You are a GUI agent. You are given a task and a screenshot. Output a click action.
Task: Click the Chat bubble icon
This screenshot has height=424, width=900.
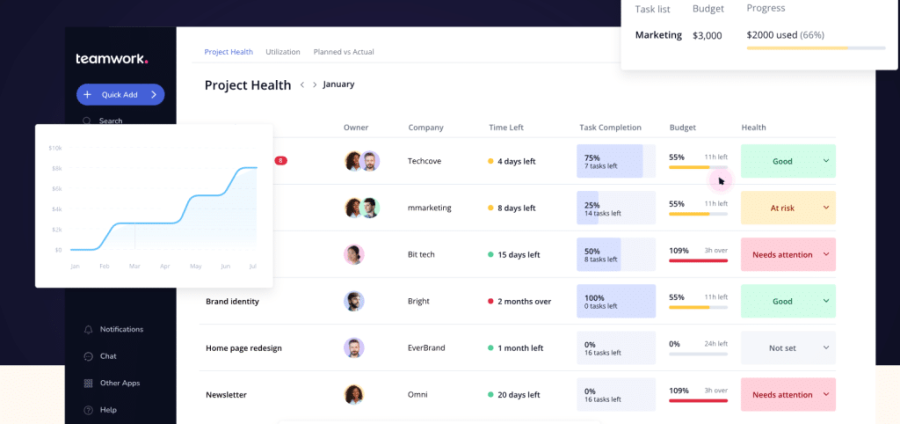click(88, 356)
